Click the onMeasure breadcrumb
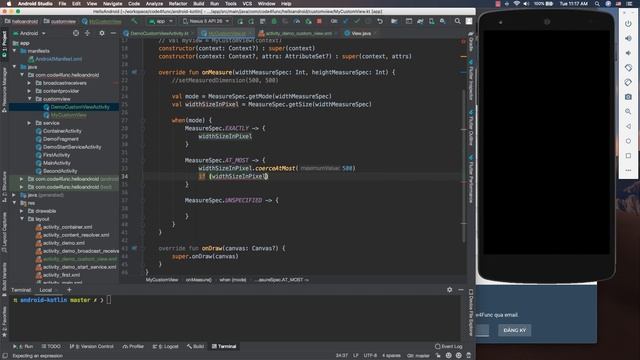Screen dimensions: 640x360 (198, 280)
